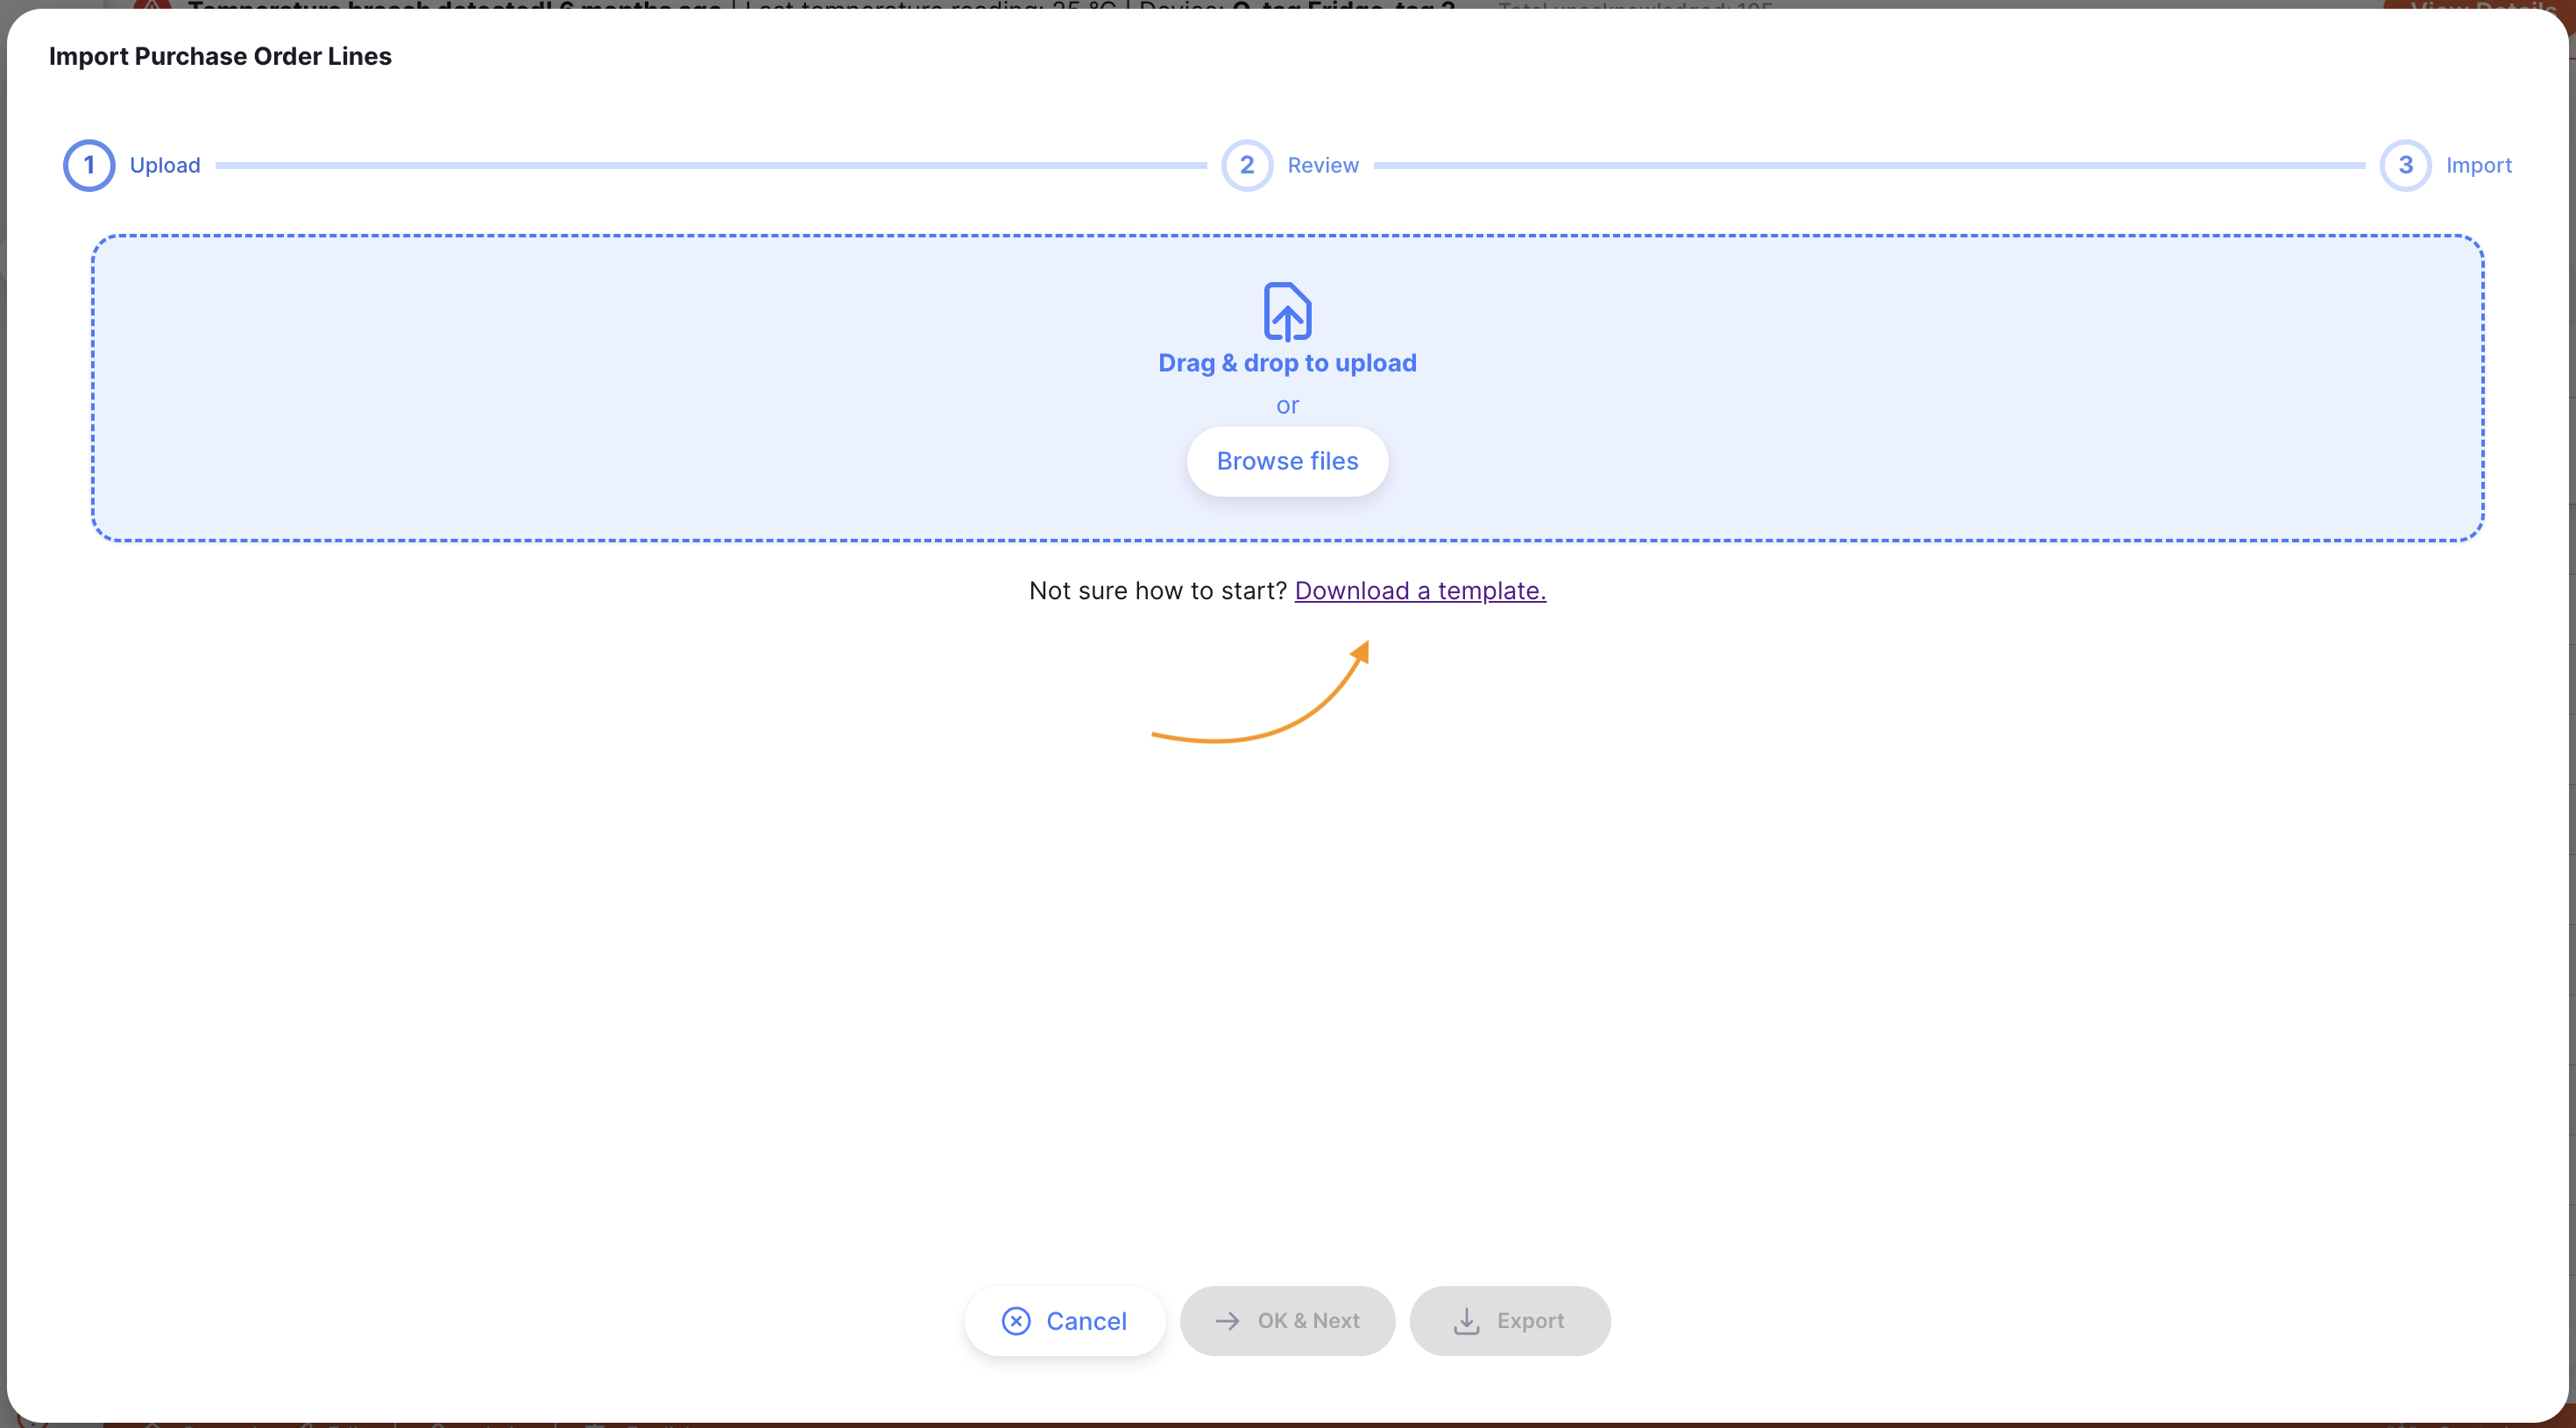This screenshot has height=1428, width=2576.
Task: Select the Upload step label
Action: pos(165,165)
